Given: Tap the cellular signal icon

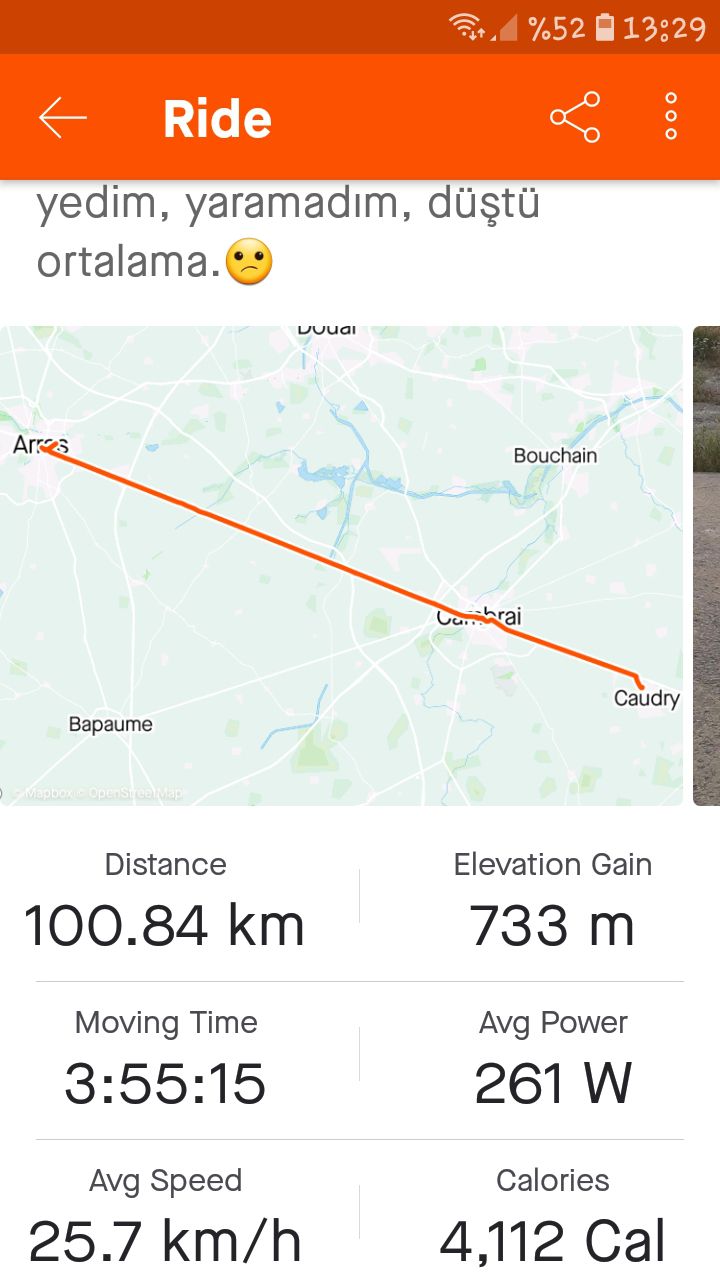Looking at the screenshot, I should (507, 28).
